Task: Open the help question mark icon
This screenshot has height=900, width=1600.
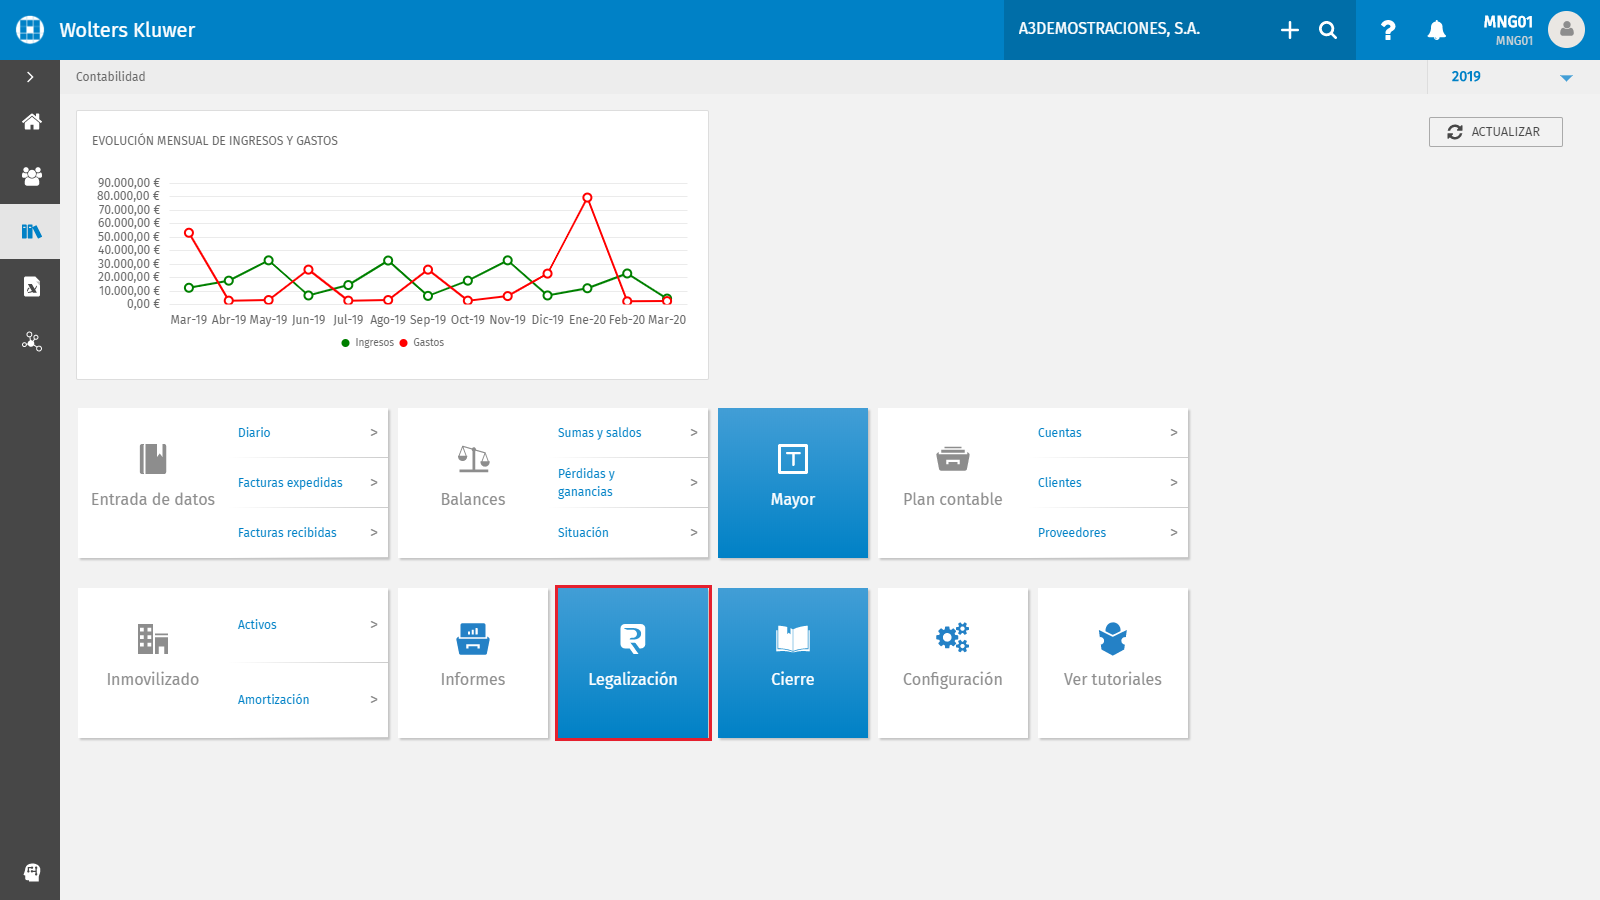Action: coord(1387,30)
